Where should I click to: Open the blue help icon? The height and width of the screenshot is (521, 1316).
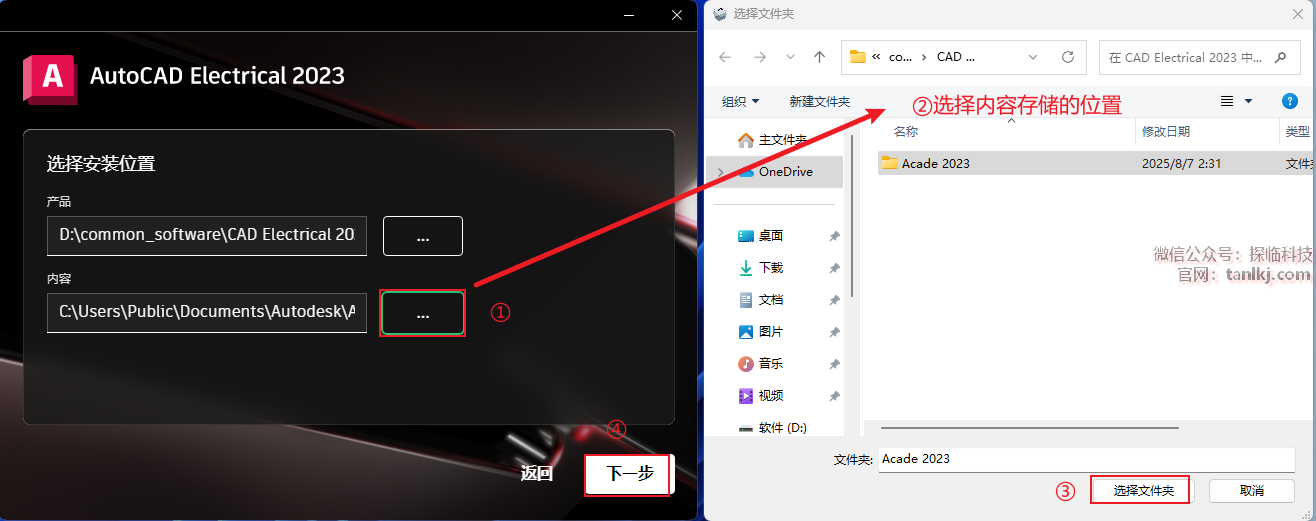point(1290,101)
